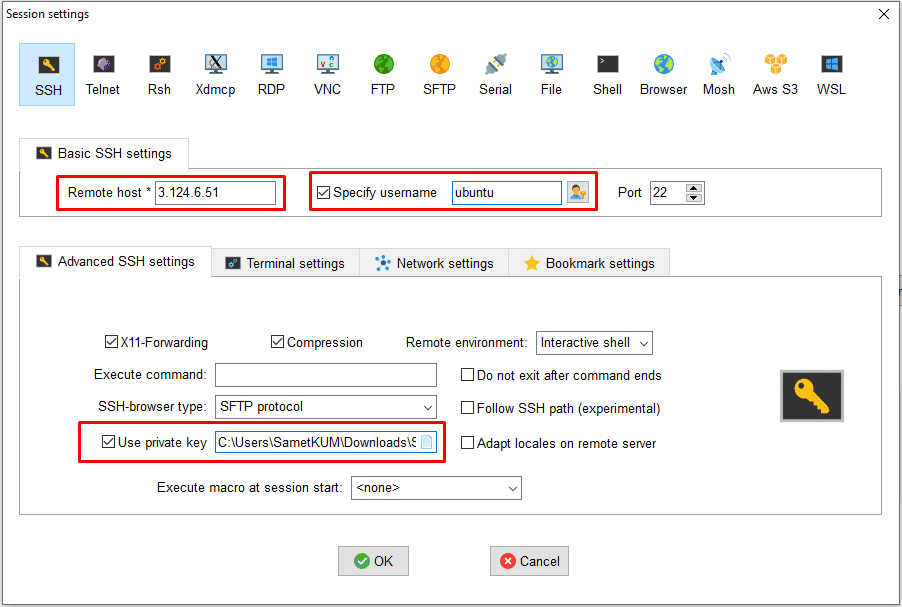
Task: Enable Adapt locales on remote server
Action: pos(467,442)
